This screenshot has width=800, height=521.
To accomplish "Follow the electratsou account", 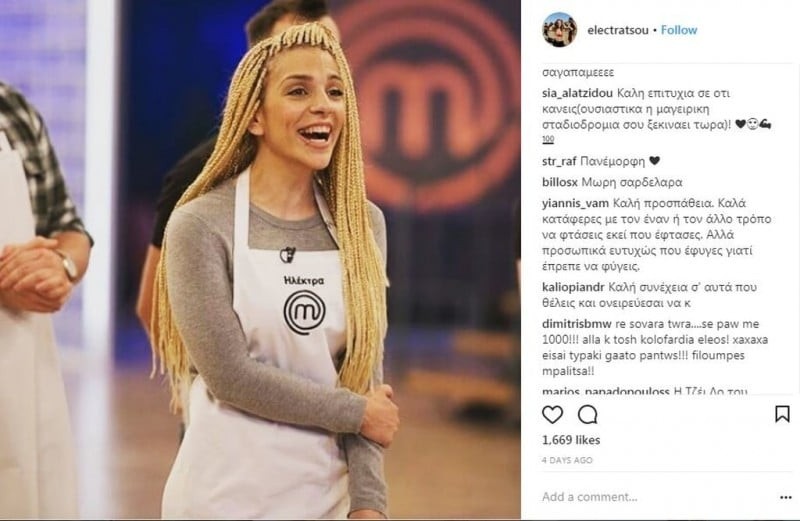I will 679,30.
